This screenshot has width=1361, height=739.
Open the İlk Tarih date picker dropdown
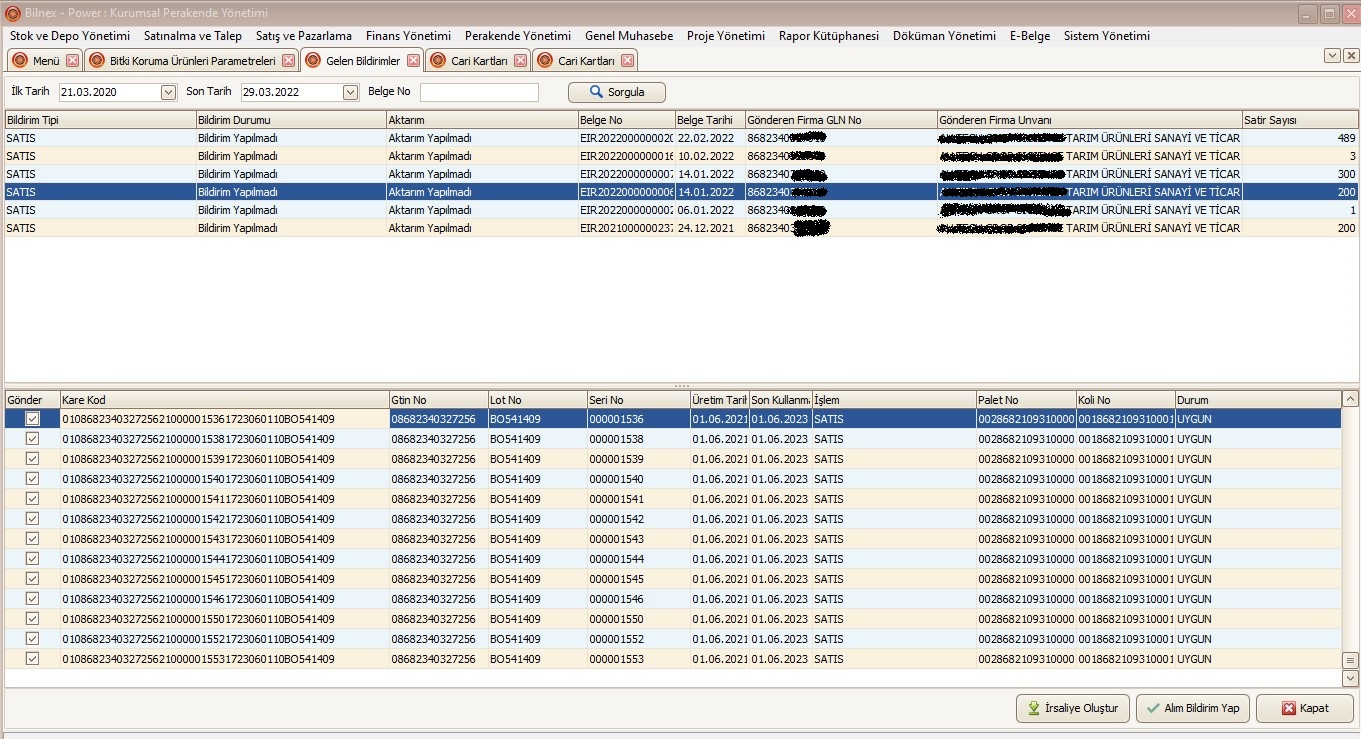click(168, 92)
